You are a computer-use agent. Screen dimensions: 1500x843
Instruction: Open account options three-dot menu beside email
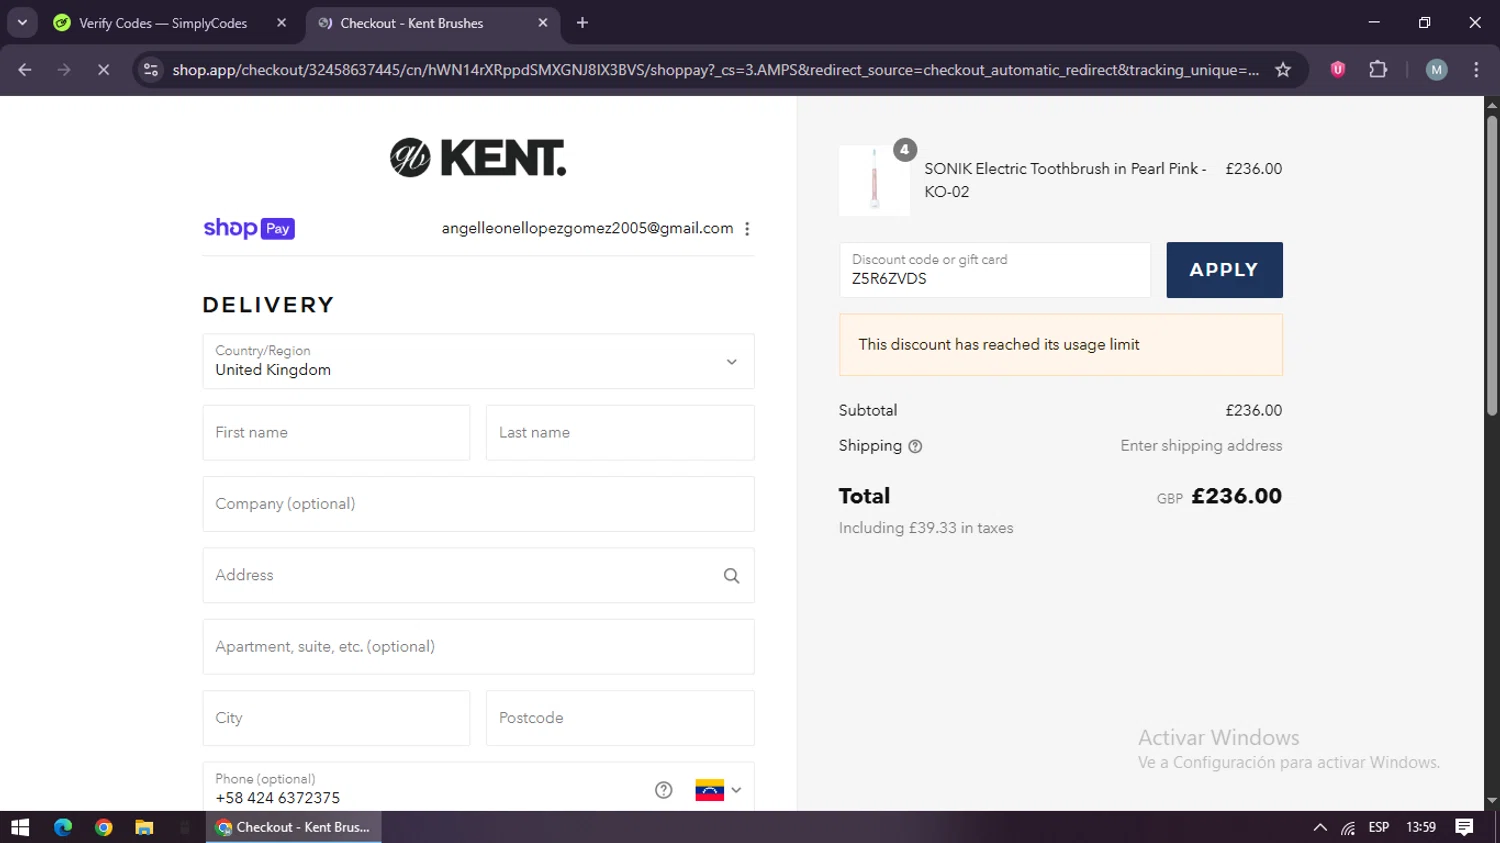[x=747, y=229]
